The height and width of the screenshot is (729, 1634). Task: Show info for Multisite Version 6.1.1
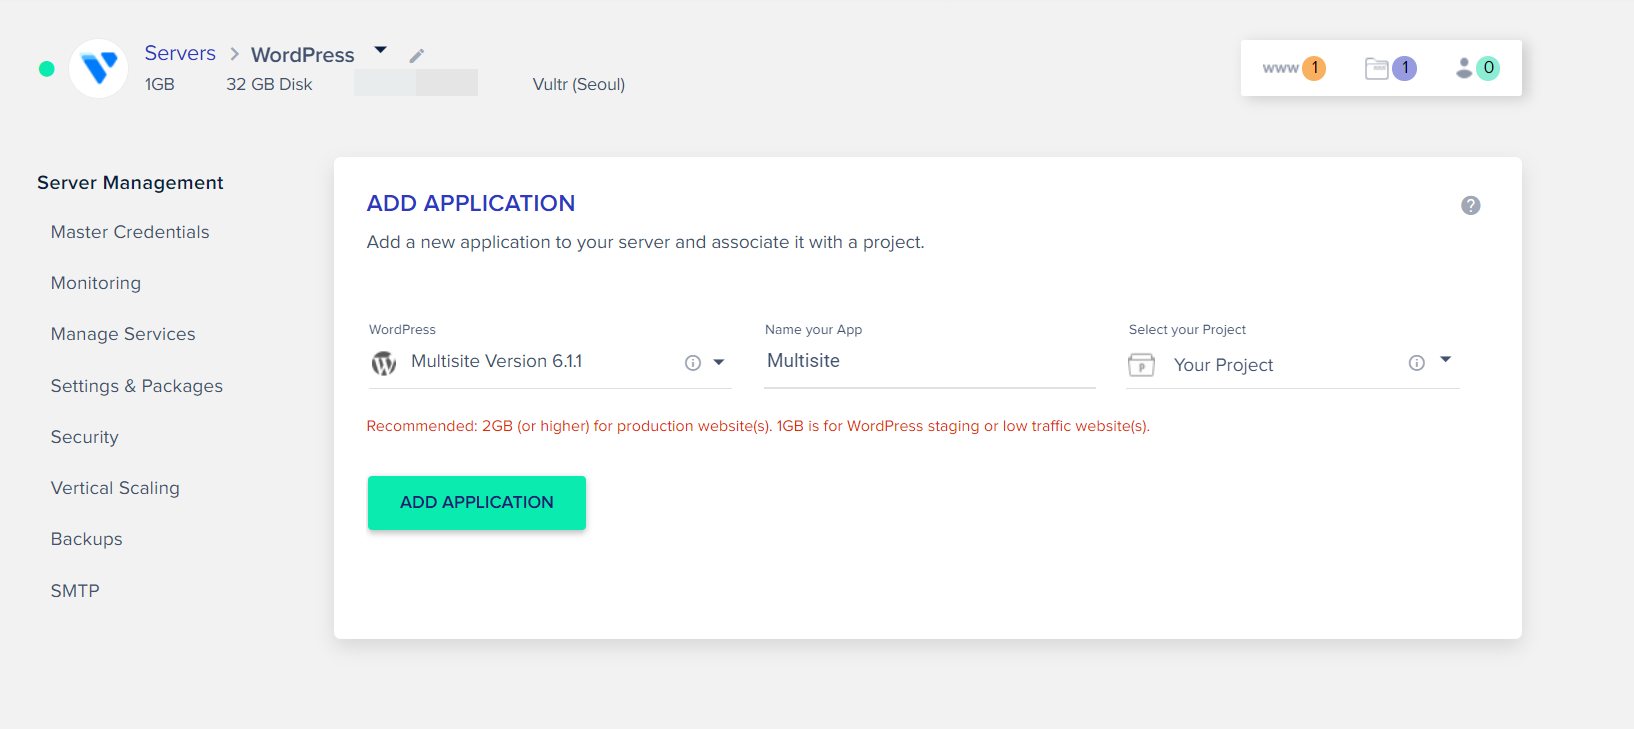point(693,363)
